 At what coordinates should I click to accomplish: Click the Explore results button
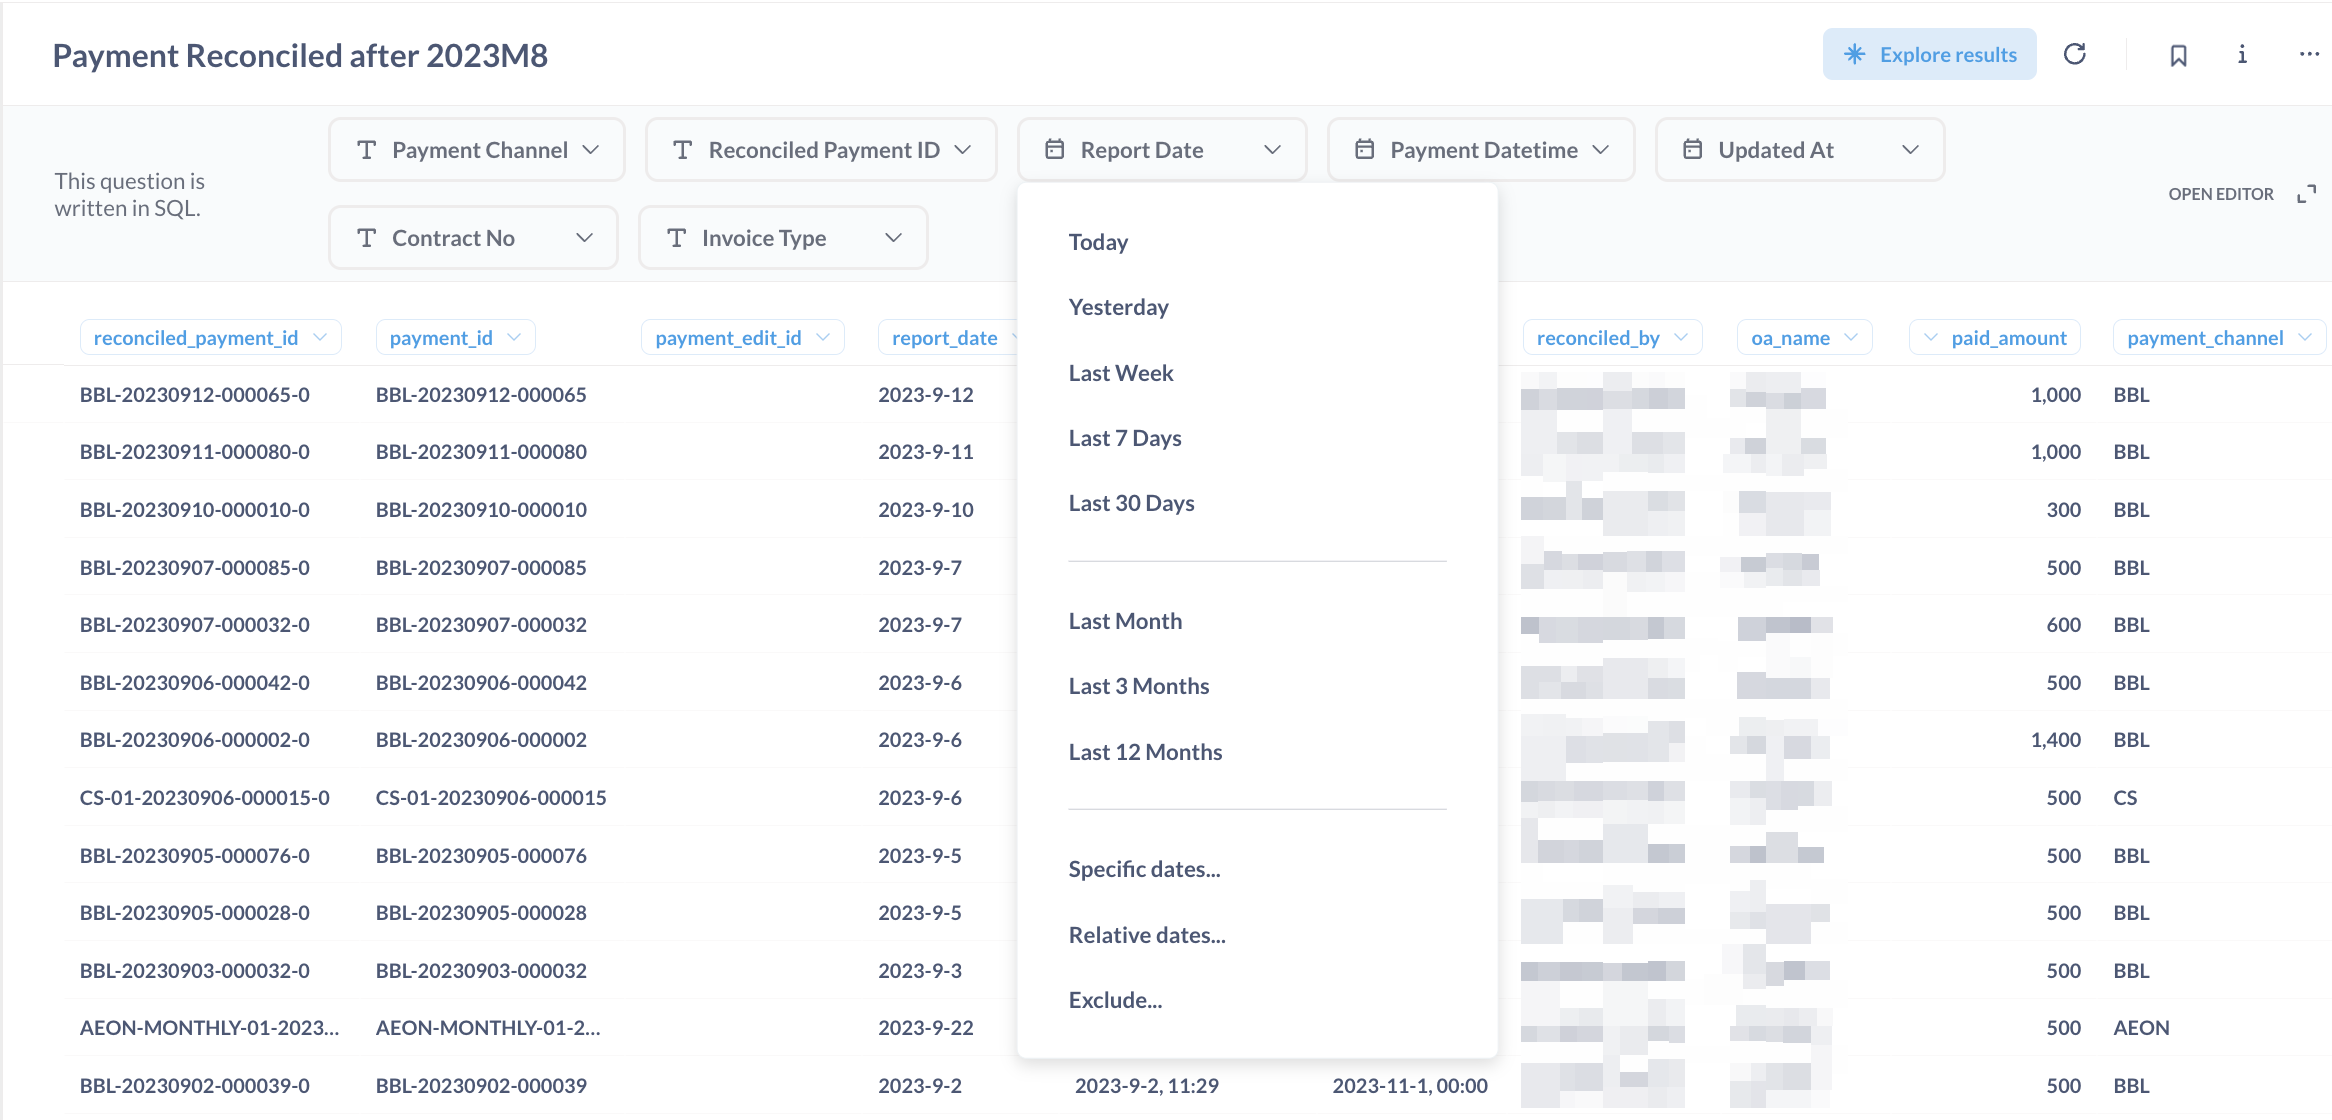(1929, 54)
